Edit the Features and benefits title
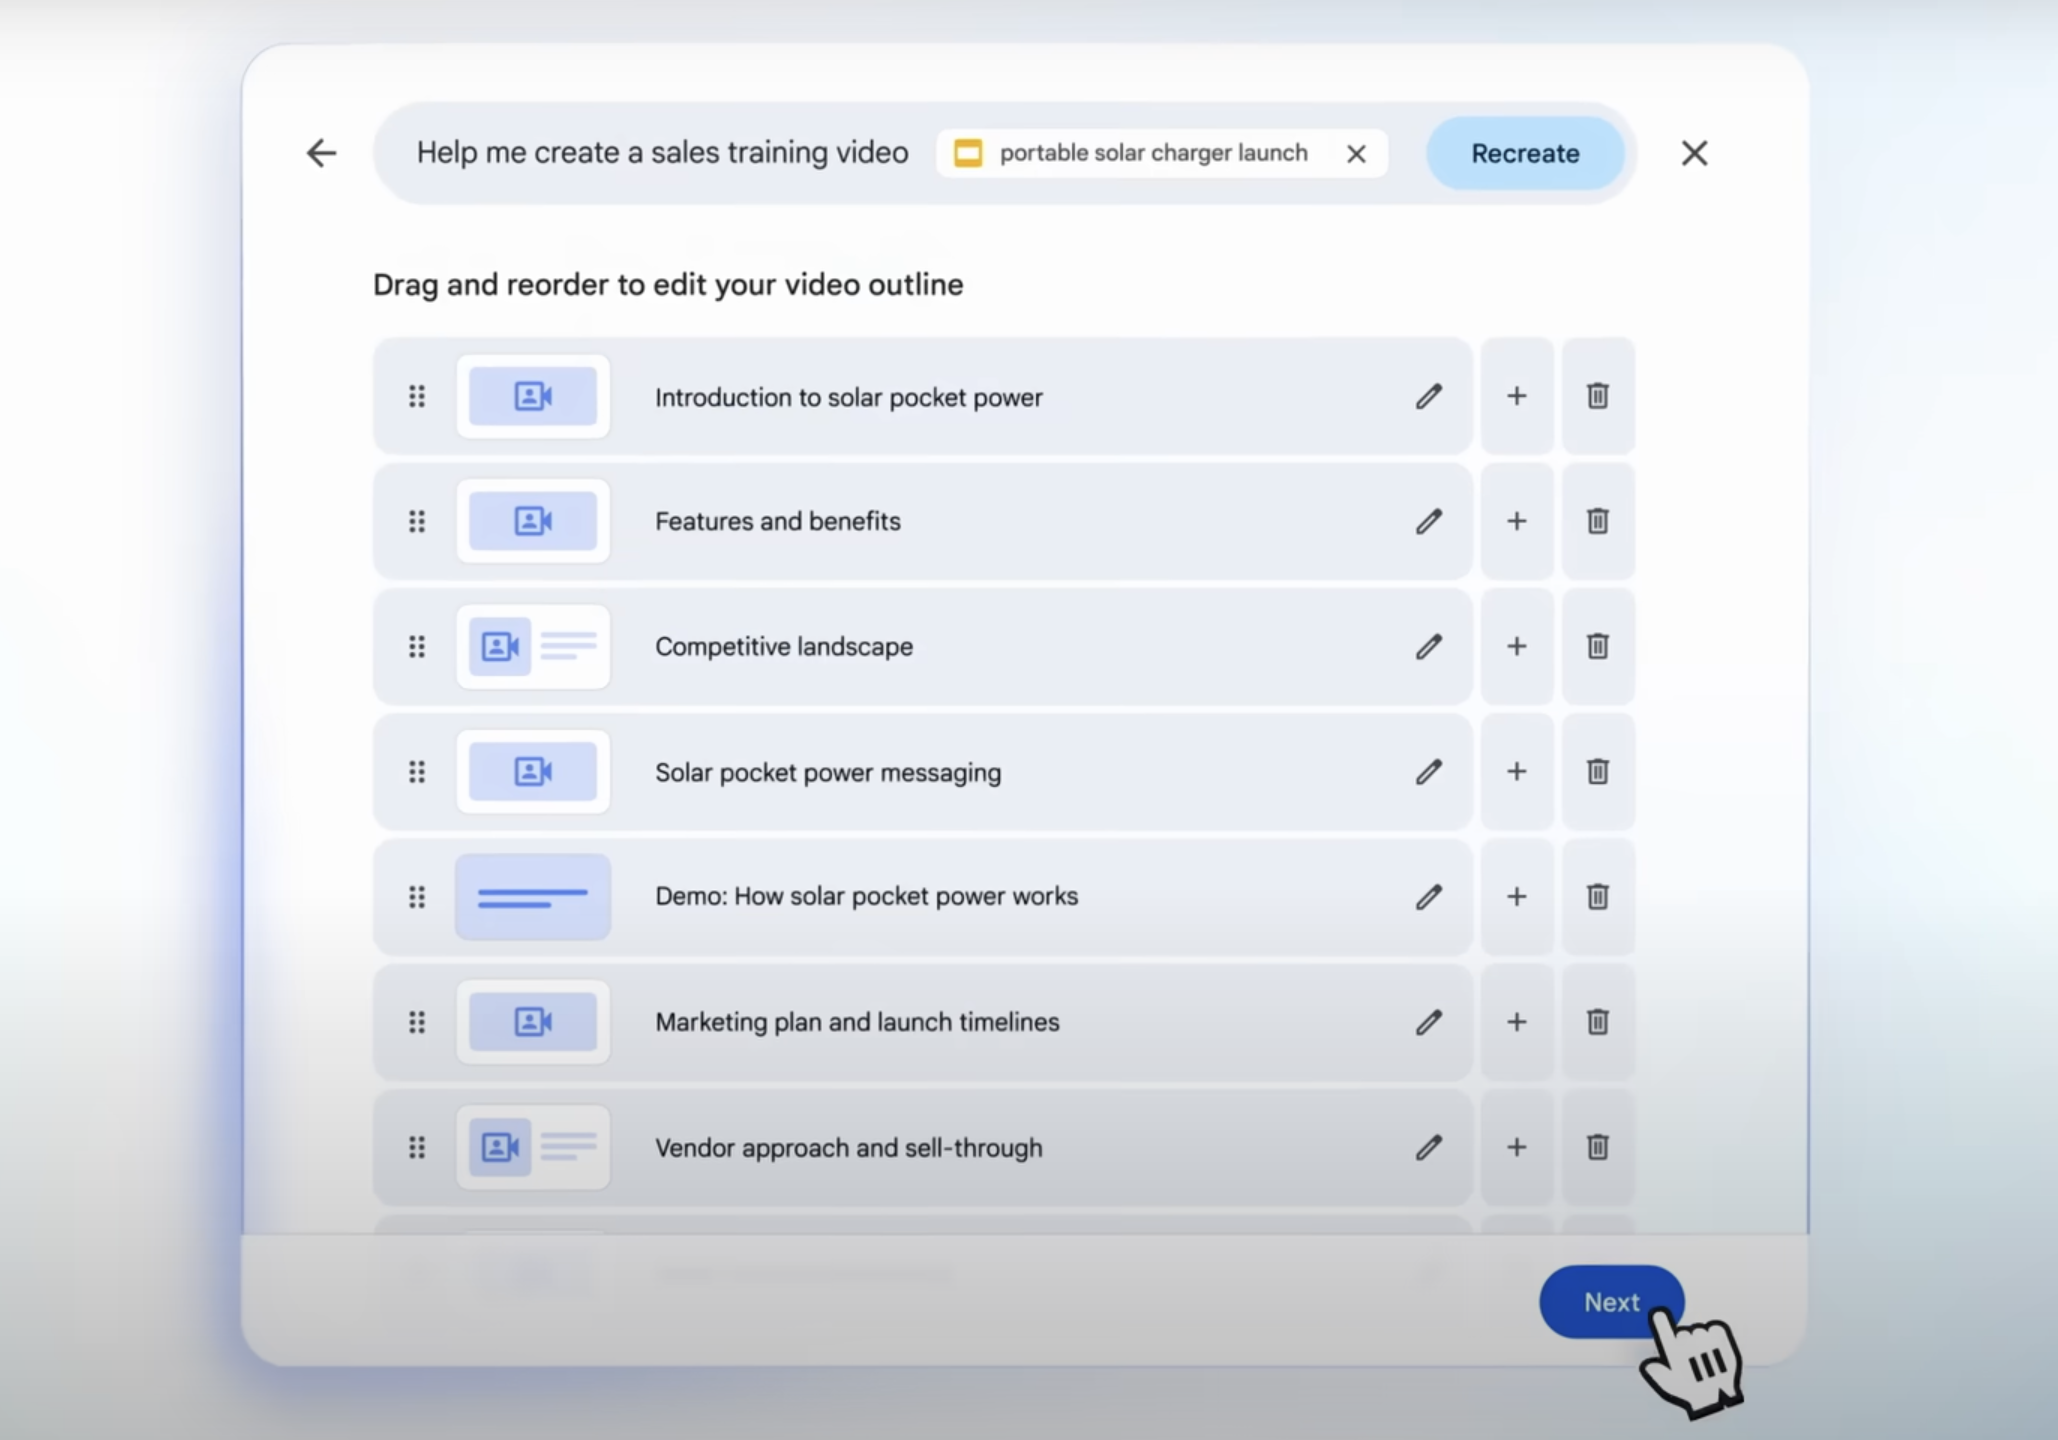The image size is (2058, 1440). pyautogui.click(x=1428, y=521)
